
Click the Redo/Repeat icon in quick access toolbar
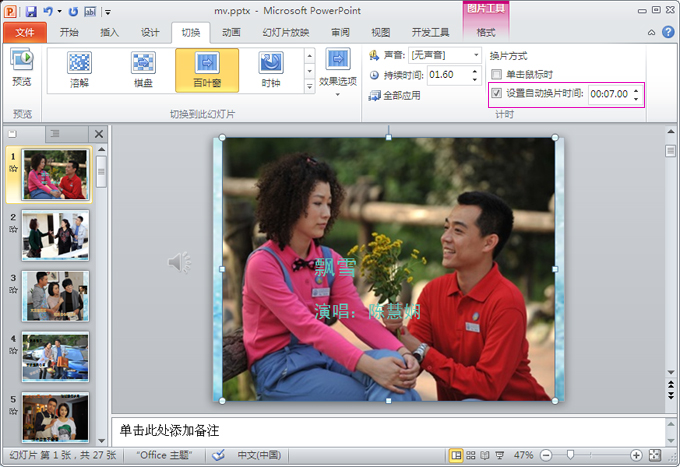pos(73,12)
